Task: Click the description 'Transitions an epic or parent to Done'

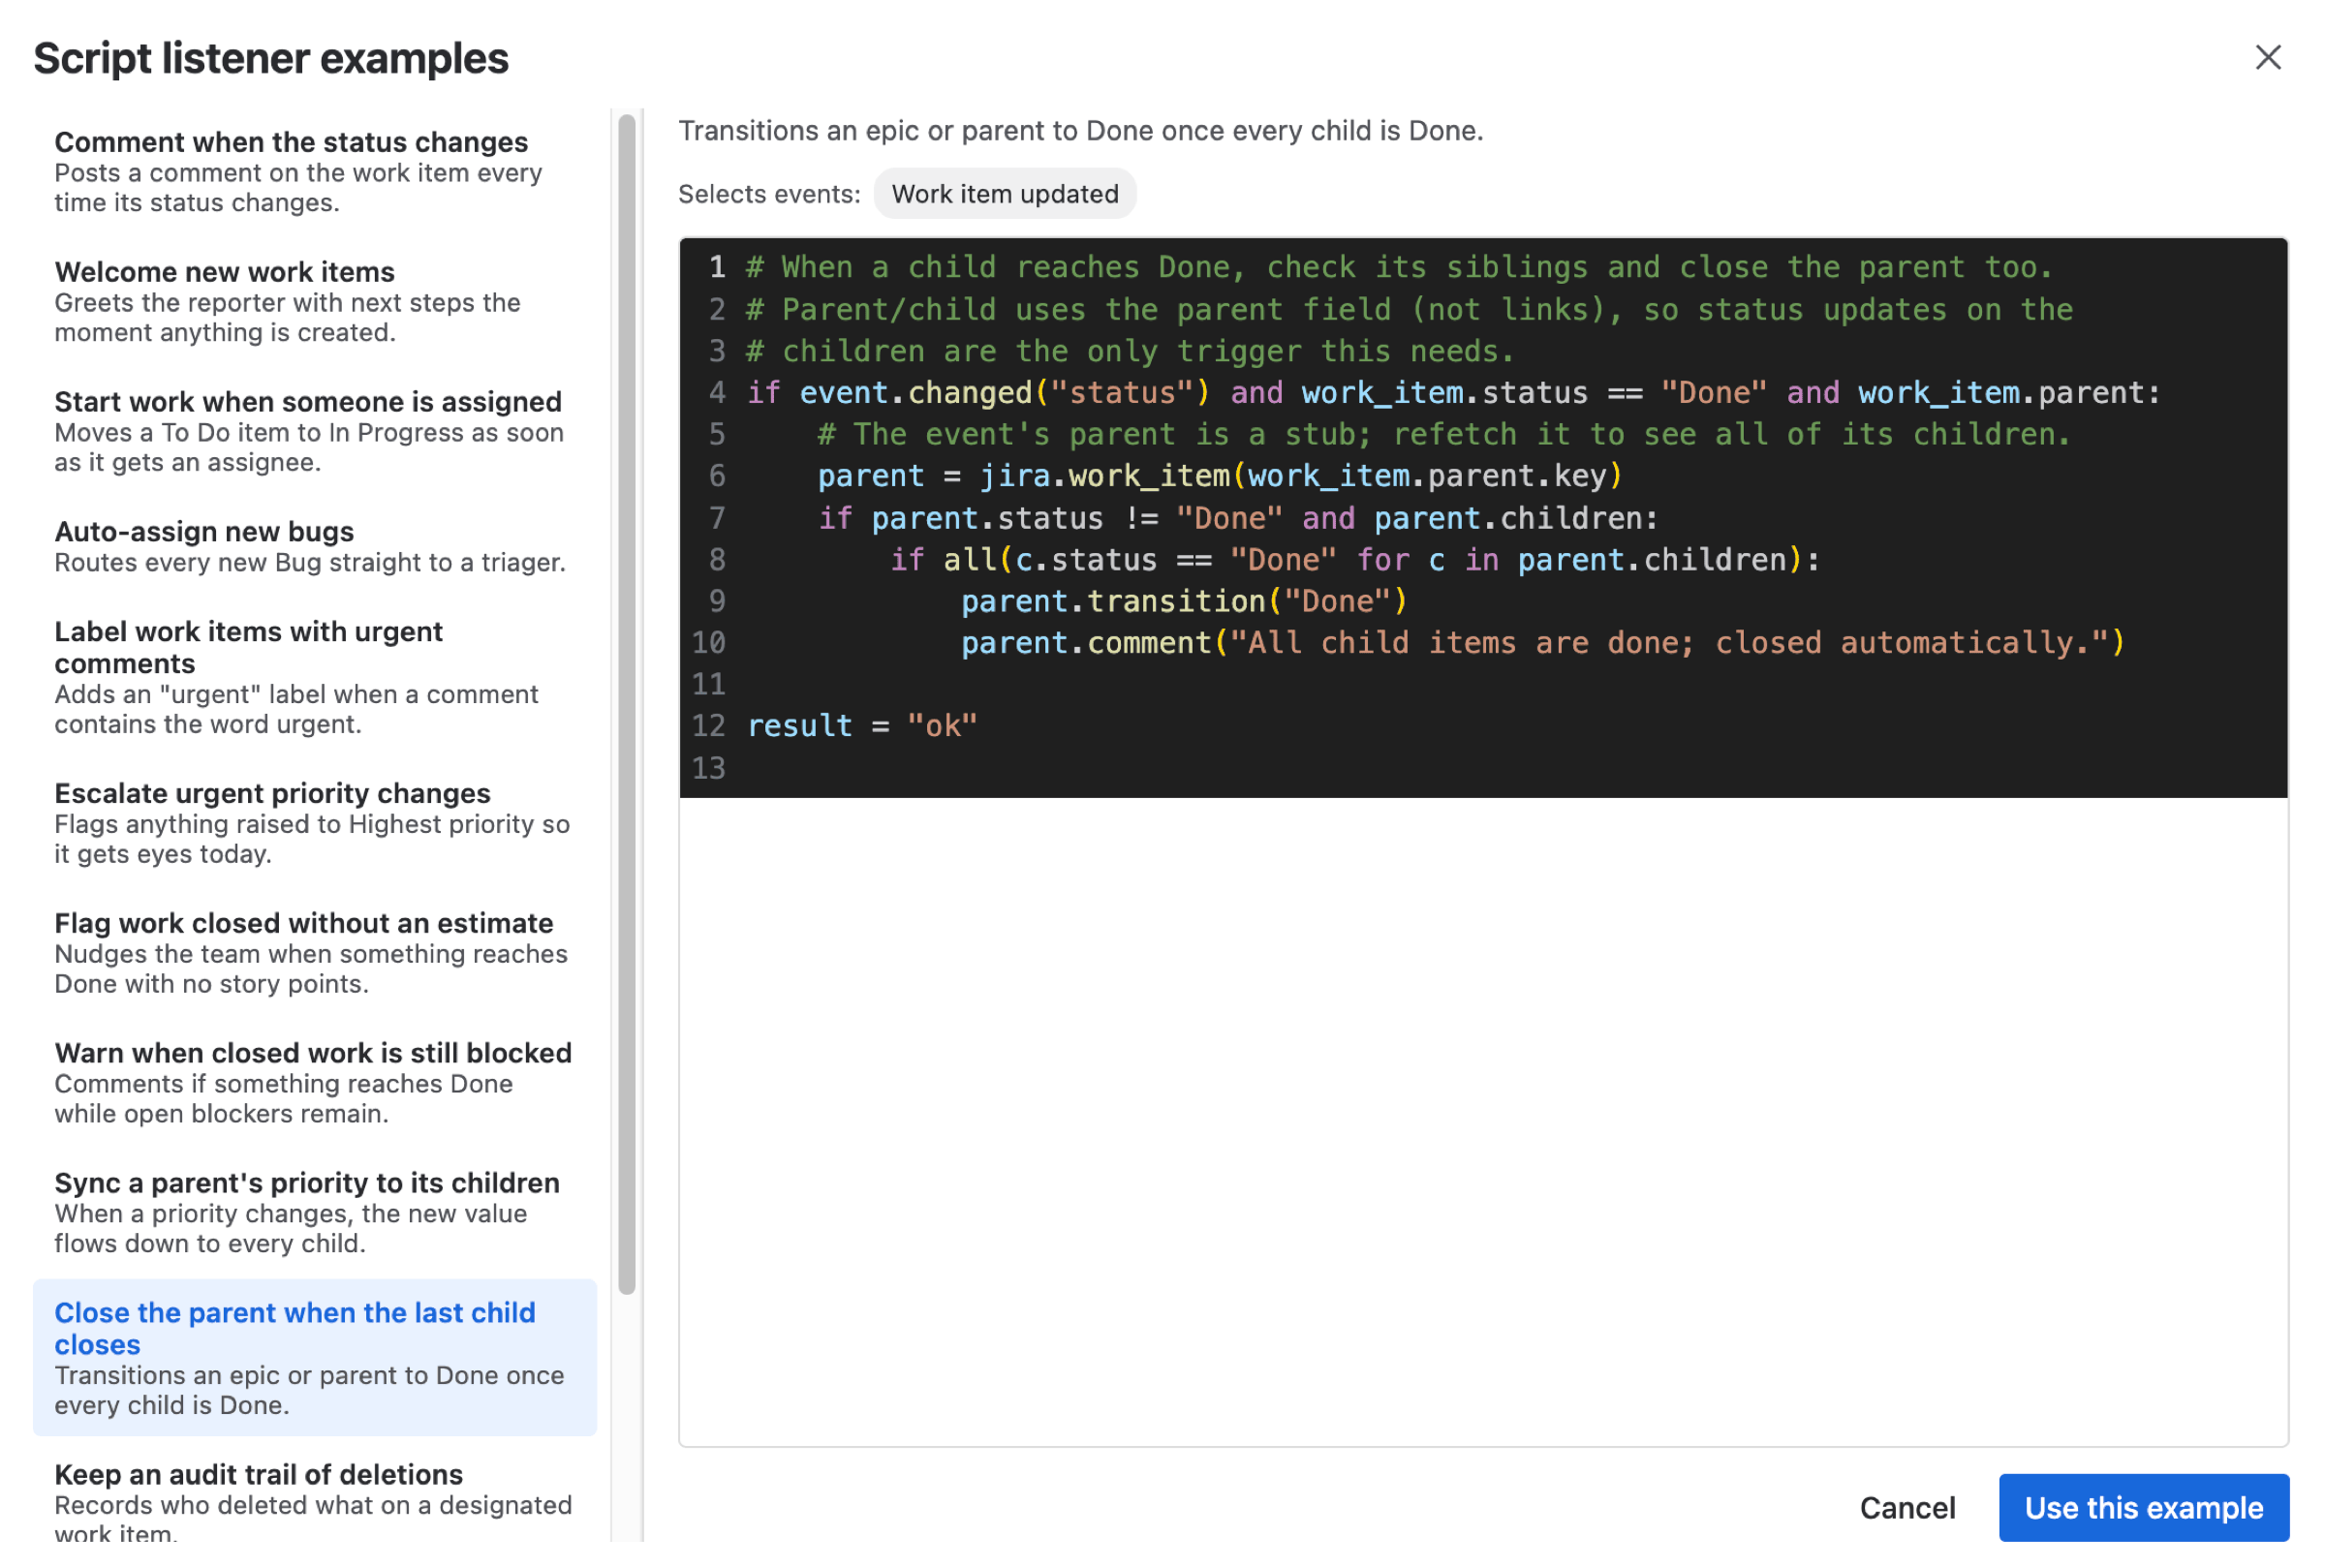Action: pyautogui.click(x=1080, y=131)
